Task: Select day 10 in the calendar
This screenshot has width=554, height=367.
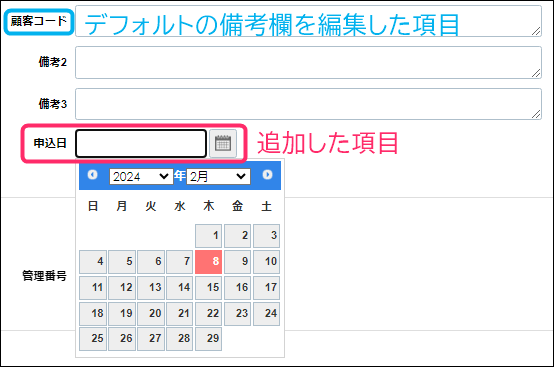Action: [266, 262]
